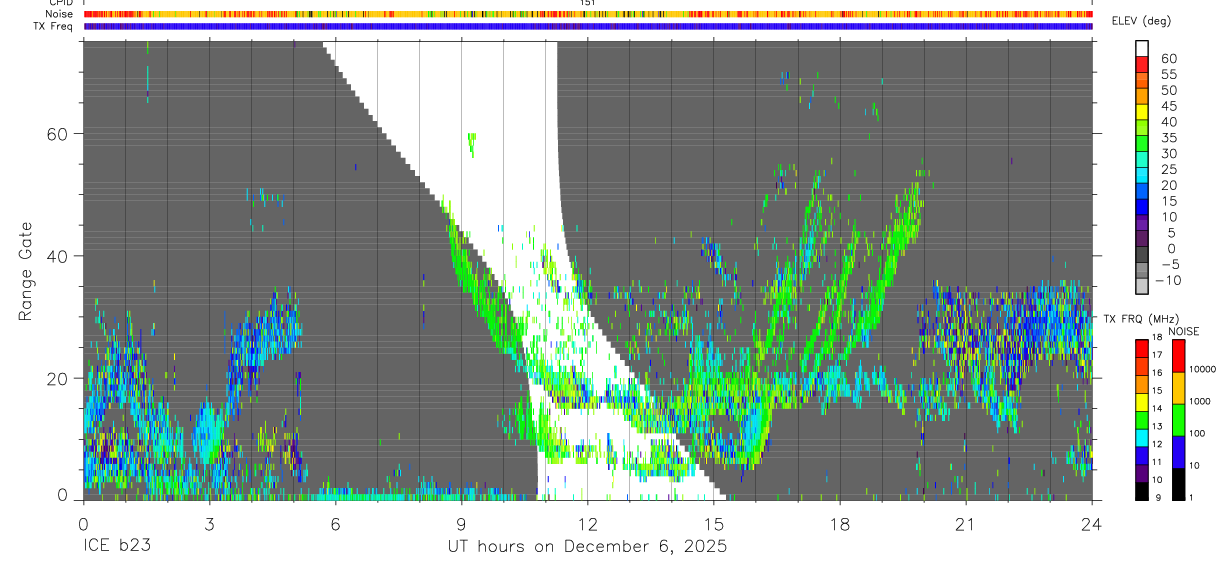Click the 'Noise' row label at top left
This screenshot has height=567, width=1228.
tap(60, 14)
